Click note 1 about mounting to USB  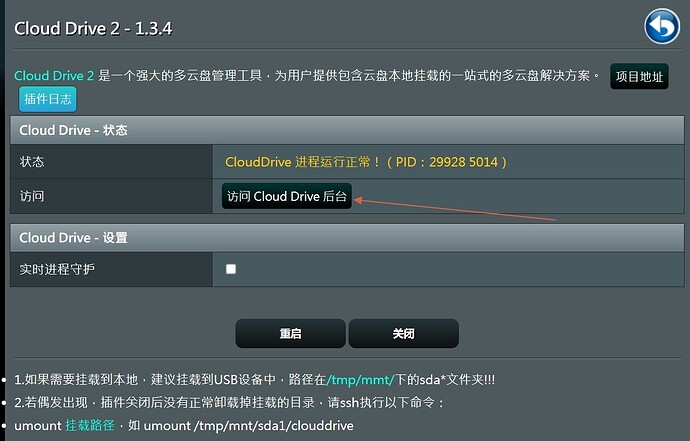pyautogui.click(x=254, y=379)
